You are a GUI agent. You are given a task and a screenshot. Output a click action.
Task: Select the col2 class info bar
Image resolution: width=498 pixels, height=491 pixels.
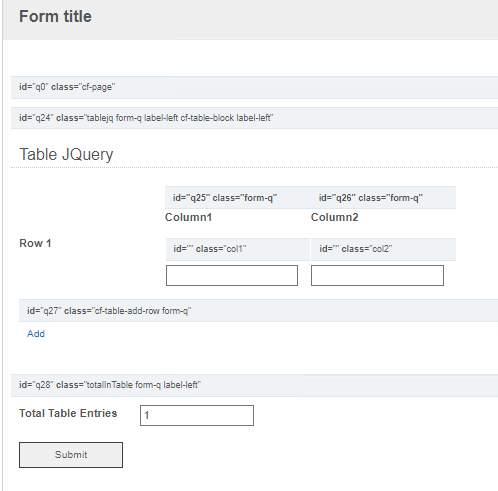coord(383,249)
